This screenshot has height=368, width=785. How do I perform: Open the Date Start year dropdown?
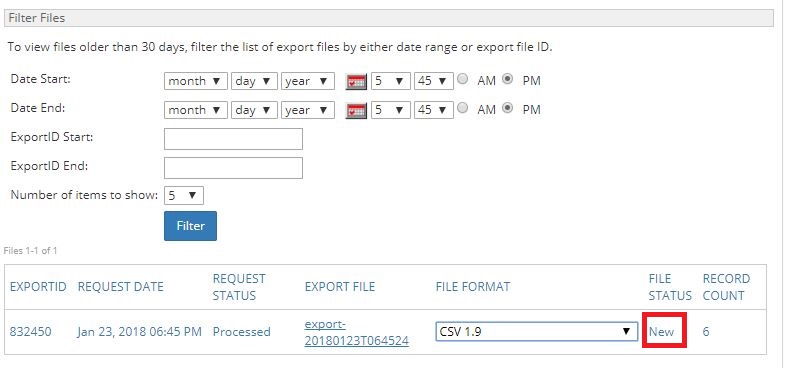[x=307, y=81]
